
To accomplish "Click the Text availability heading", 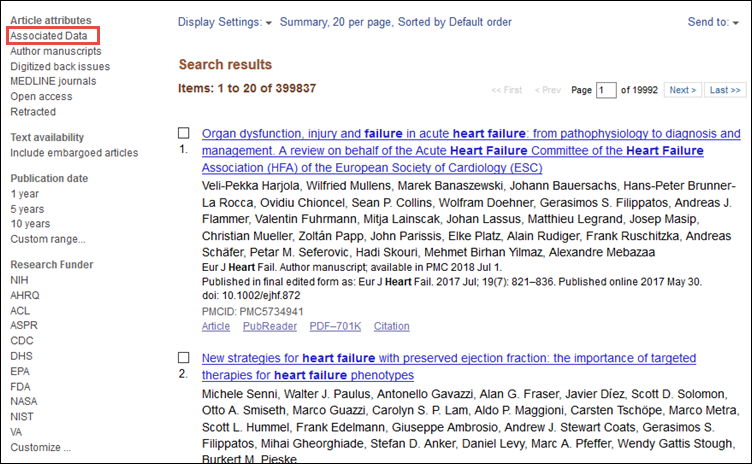I will pyautogui.click(x=47, y=137).
